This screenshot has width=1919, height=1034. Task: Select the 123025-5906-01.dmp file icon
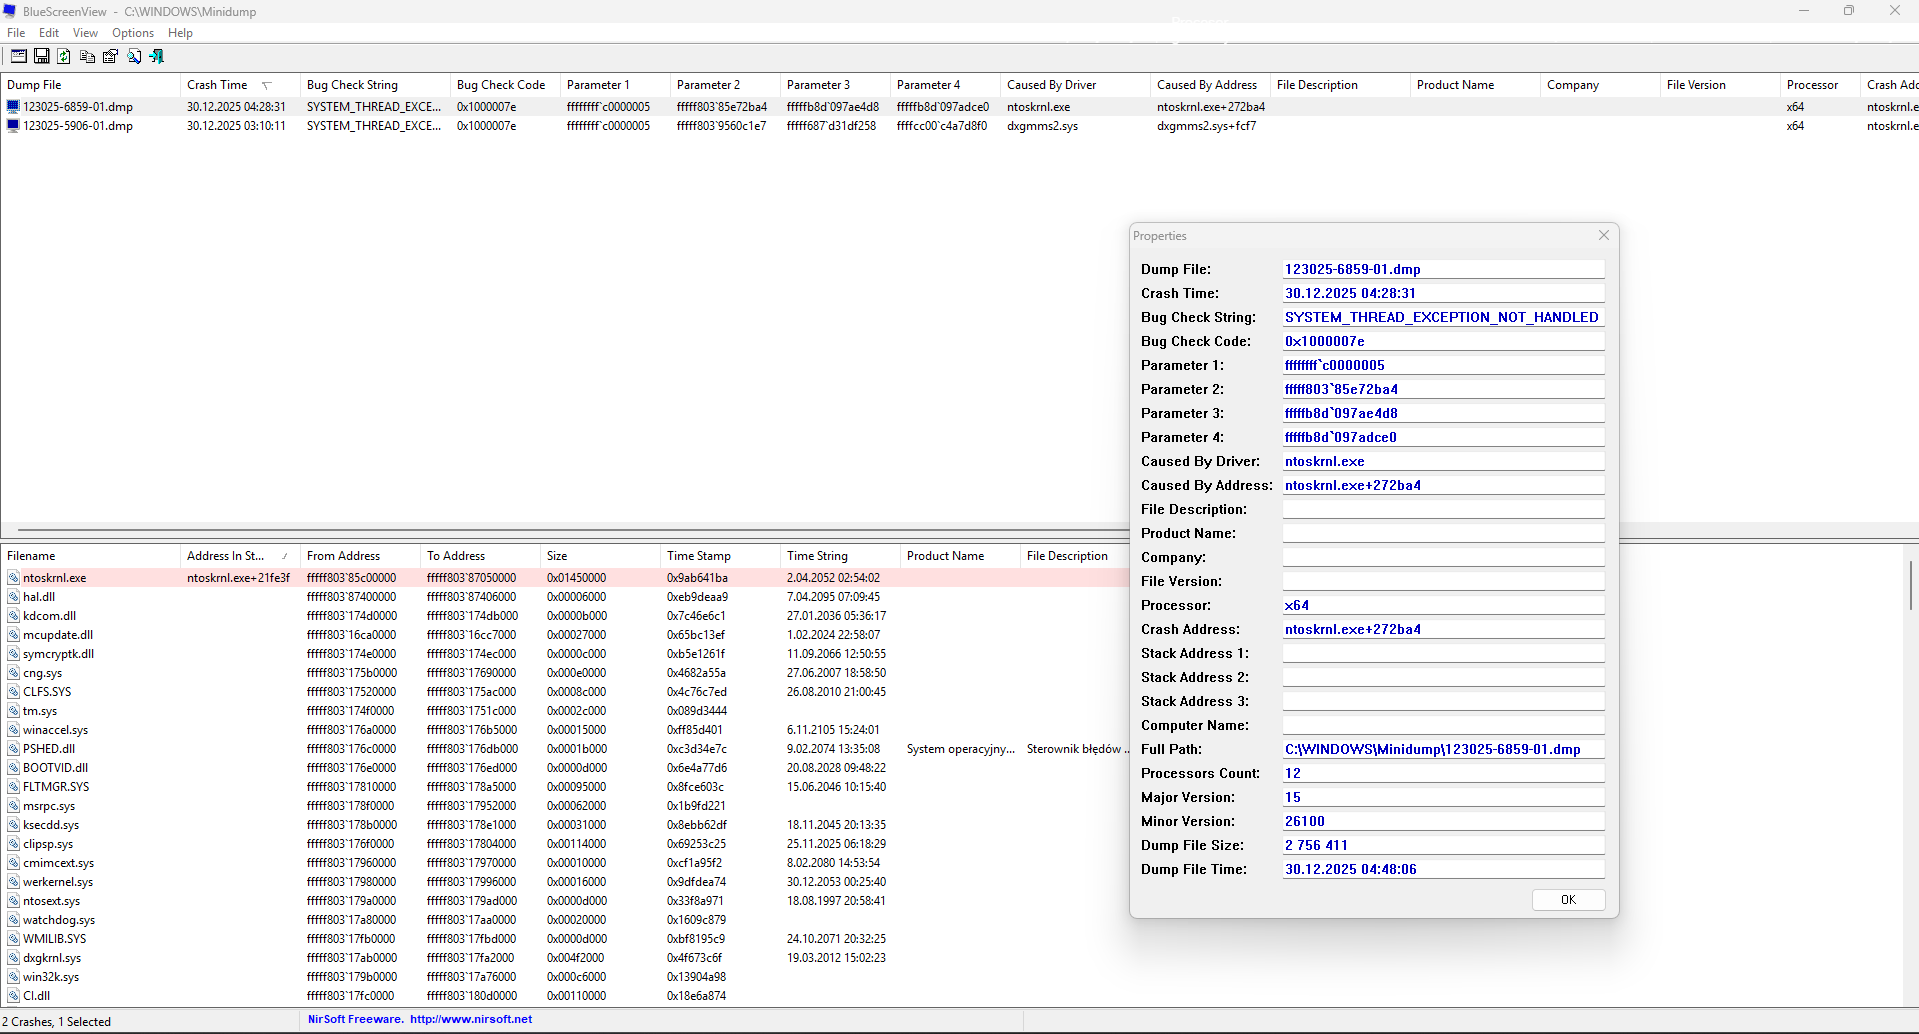pos(13,126)
